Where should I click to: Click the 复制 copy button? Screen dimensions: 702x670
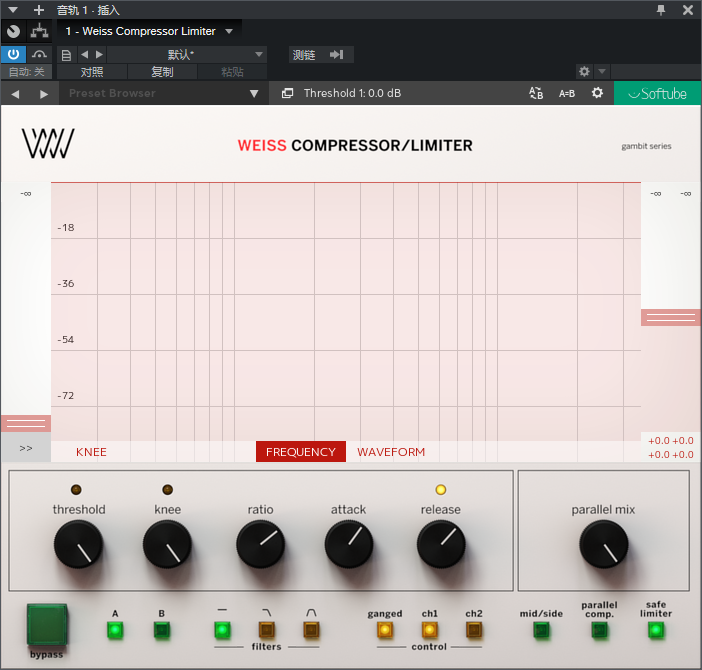(x=162, y=72)
